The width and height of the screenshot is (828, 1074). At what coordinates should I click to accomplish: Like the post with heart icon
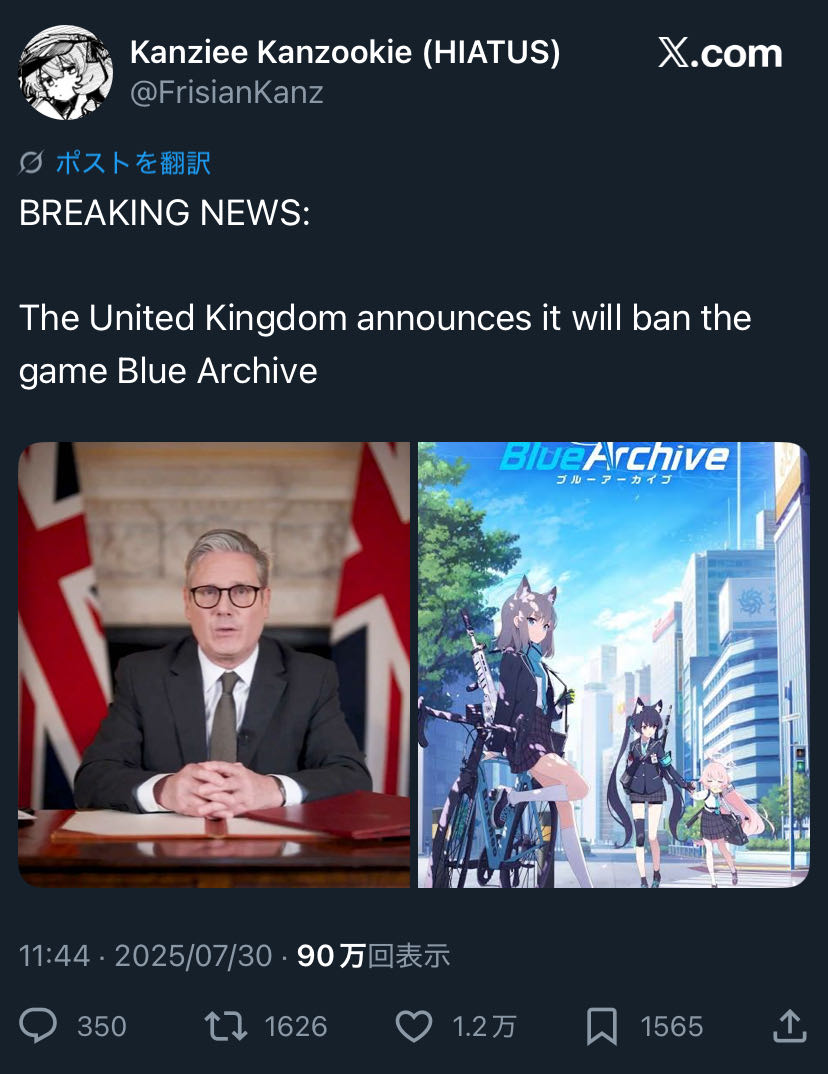click(414, 1026)
